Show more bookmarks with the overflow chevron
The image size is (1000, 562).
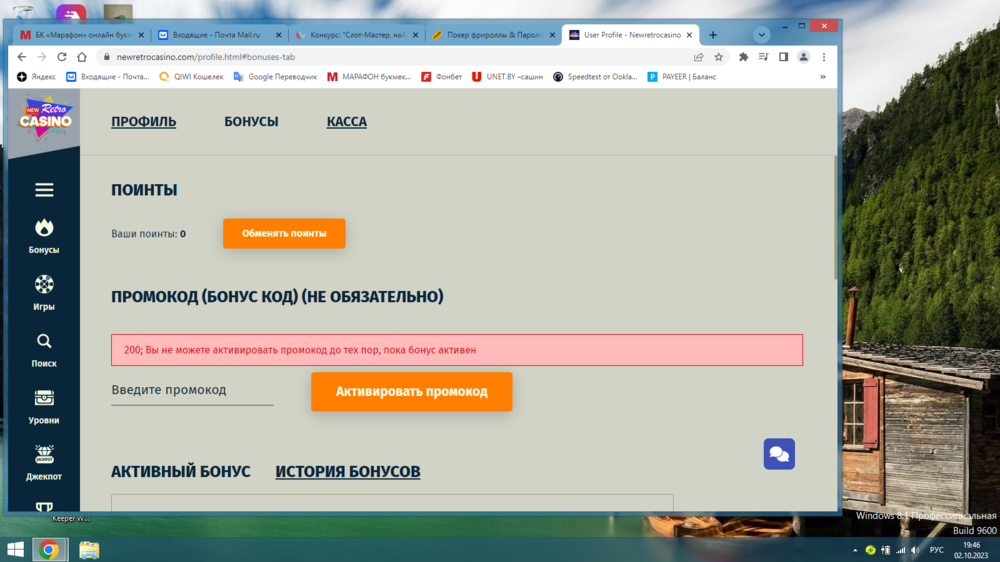point(823,76)
